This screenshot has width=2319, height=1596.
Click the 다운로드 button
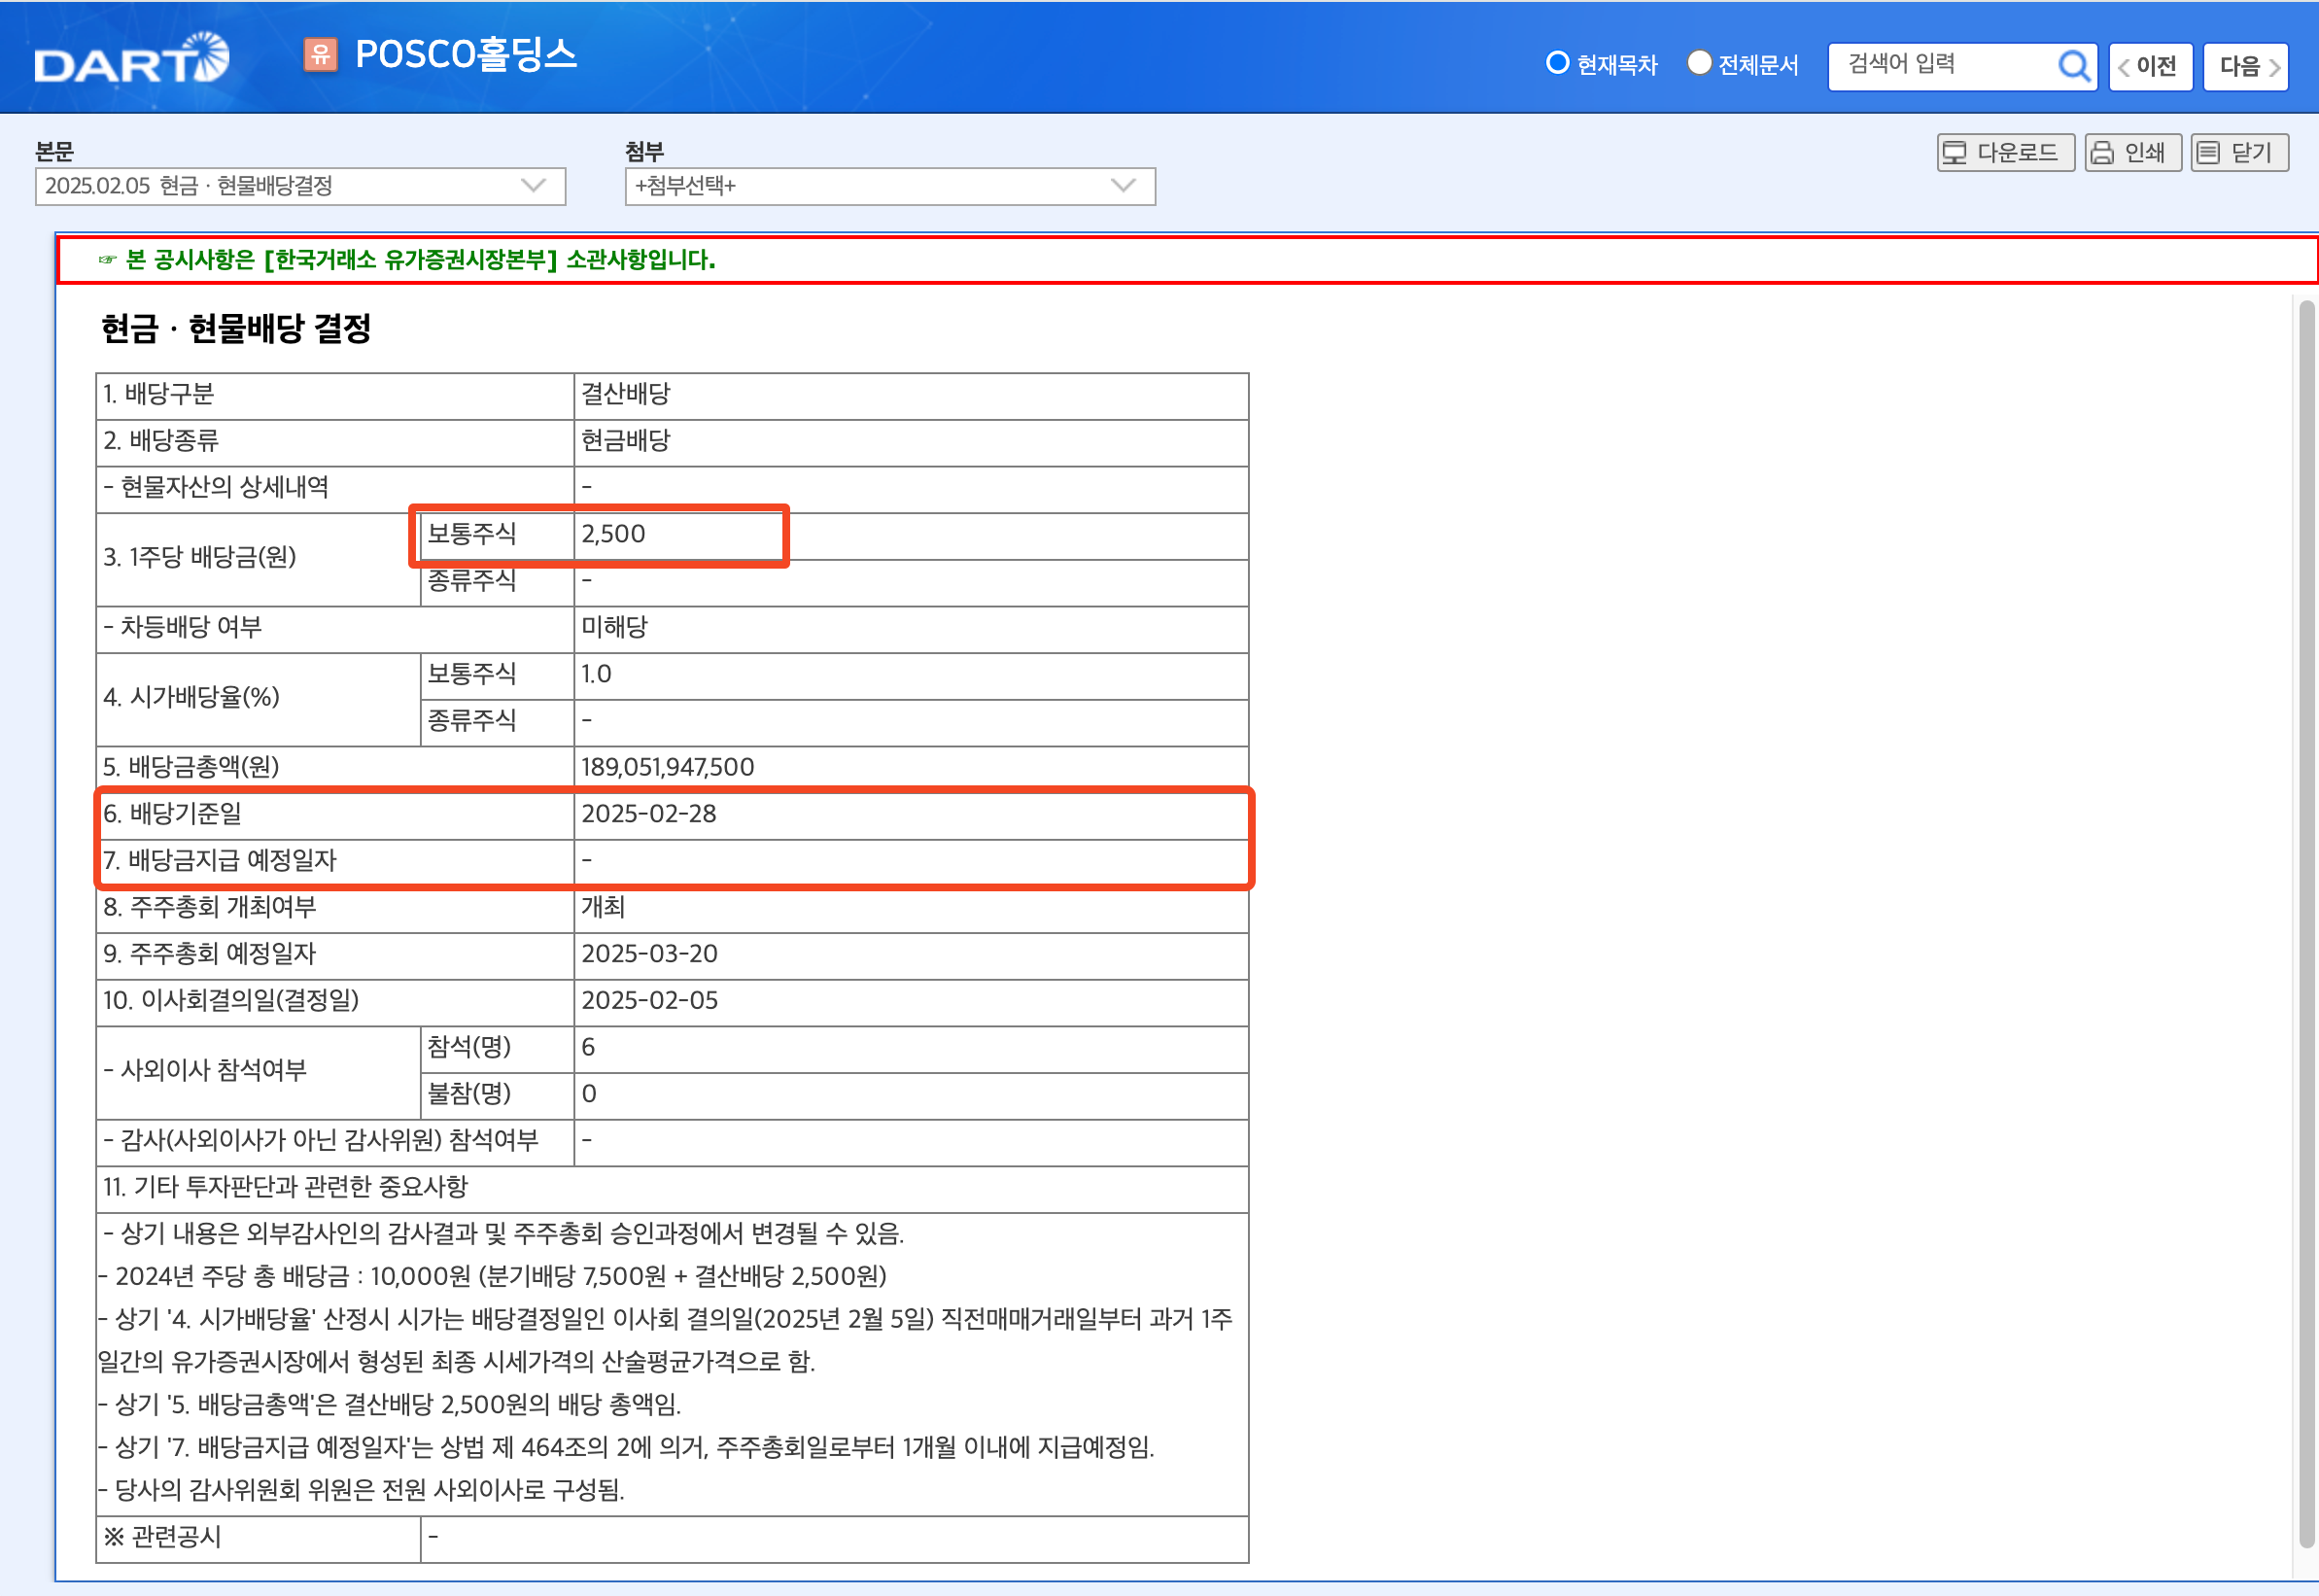2005,152
